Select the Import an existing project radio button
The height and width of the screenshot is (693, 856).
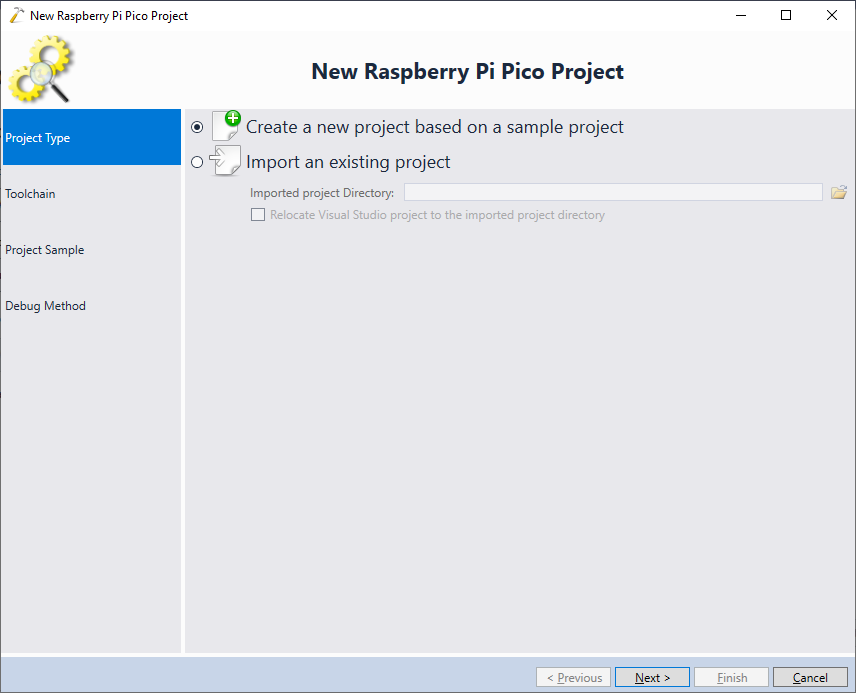pyautogui.click(x=197, y=162)
